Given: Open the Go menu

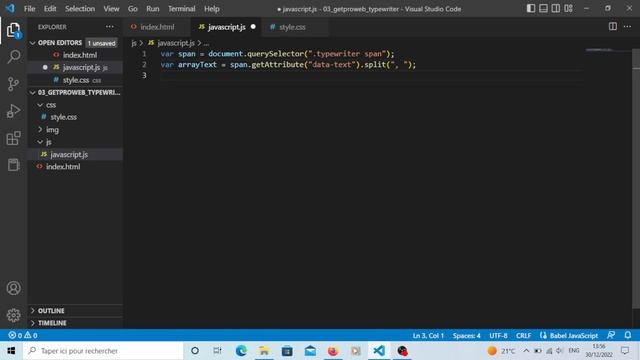Looking at the screenshot, I should (x=133, y=9).
